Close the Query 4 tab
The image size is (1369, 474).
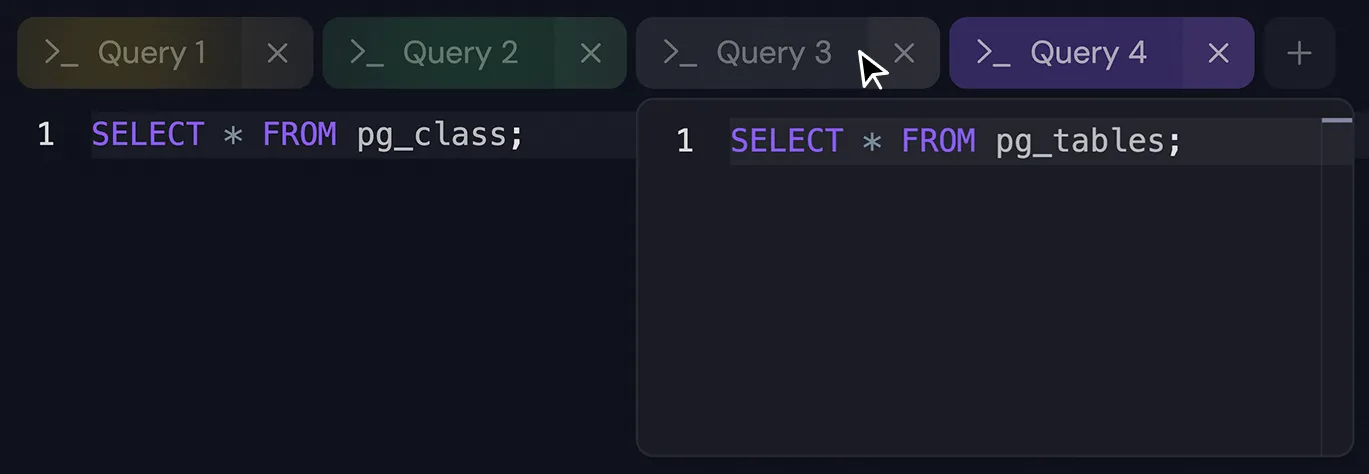coord(1218,54)
